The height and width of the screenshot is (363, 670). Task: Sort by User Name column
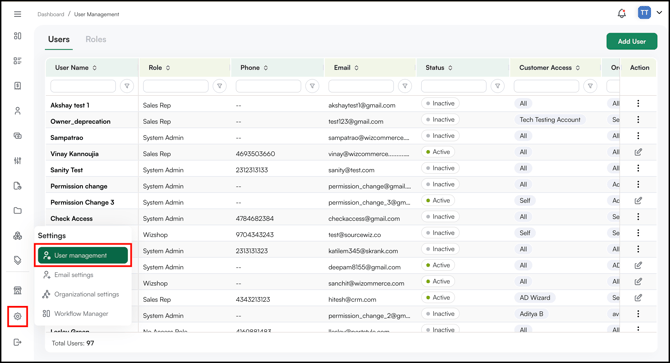[94, 67]
